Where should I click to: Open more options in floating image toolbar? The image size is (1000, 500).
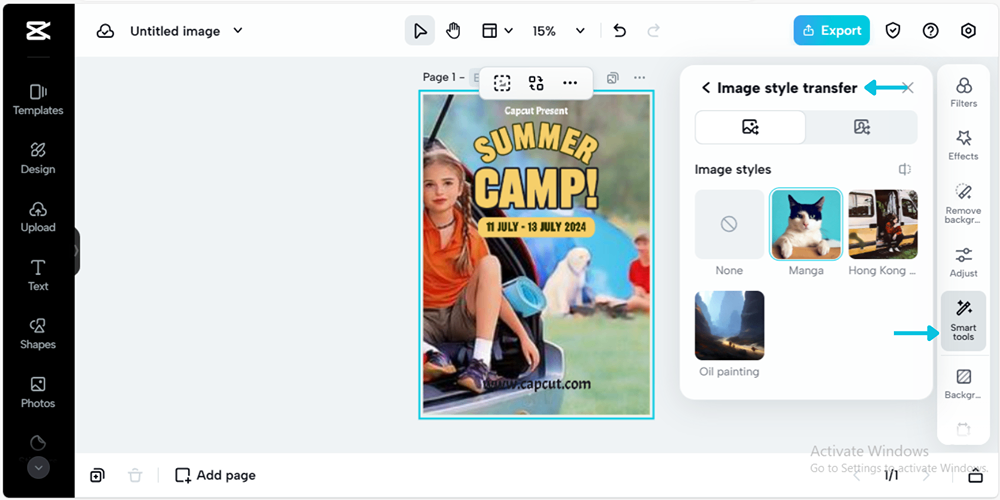coord(570,83)
